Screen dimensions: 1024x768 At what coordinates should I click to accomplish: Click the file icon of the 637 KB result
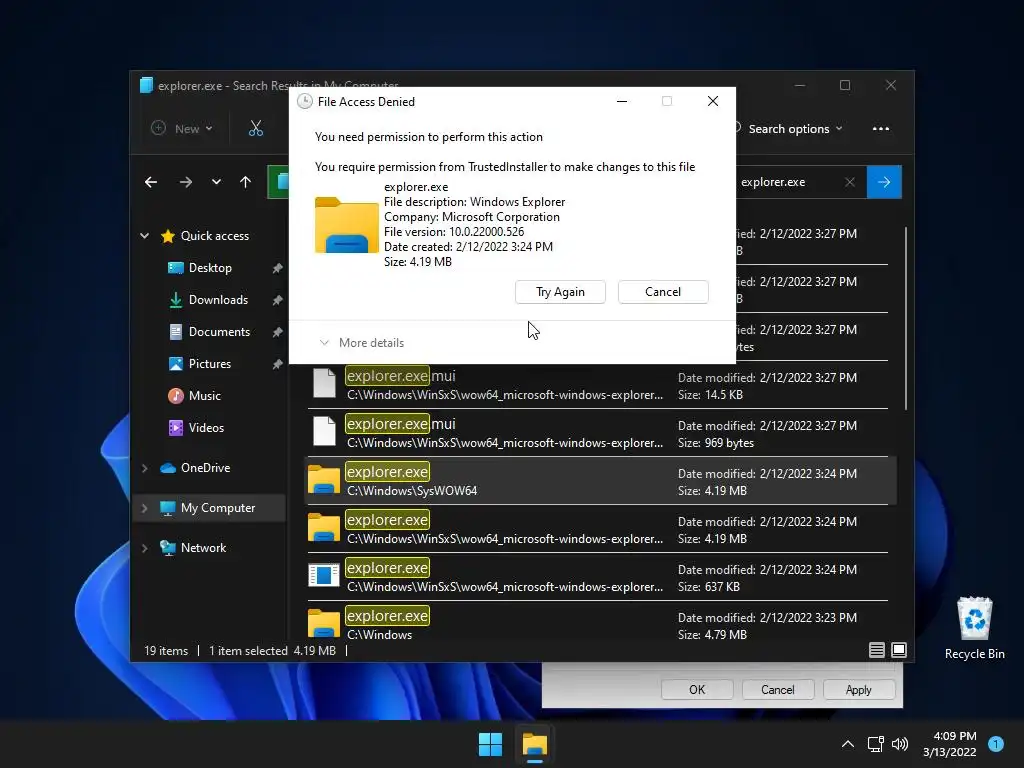[324, 575]
